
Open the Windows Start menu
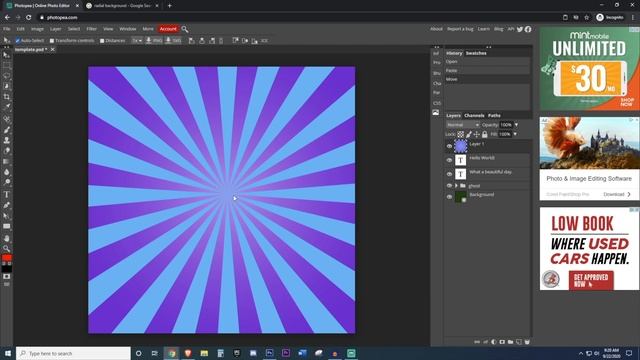(7, 353)
